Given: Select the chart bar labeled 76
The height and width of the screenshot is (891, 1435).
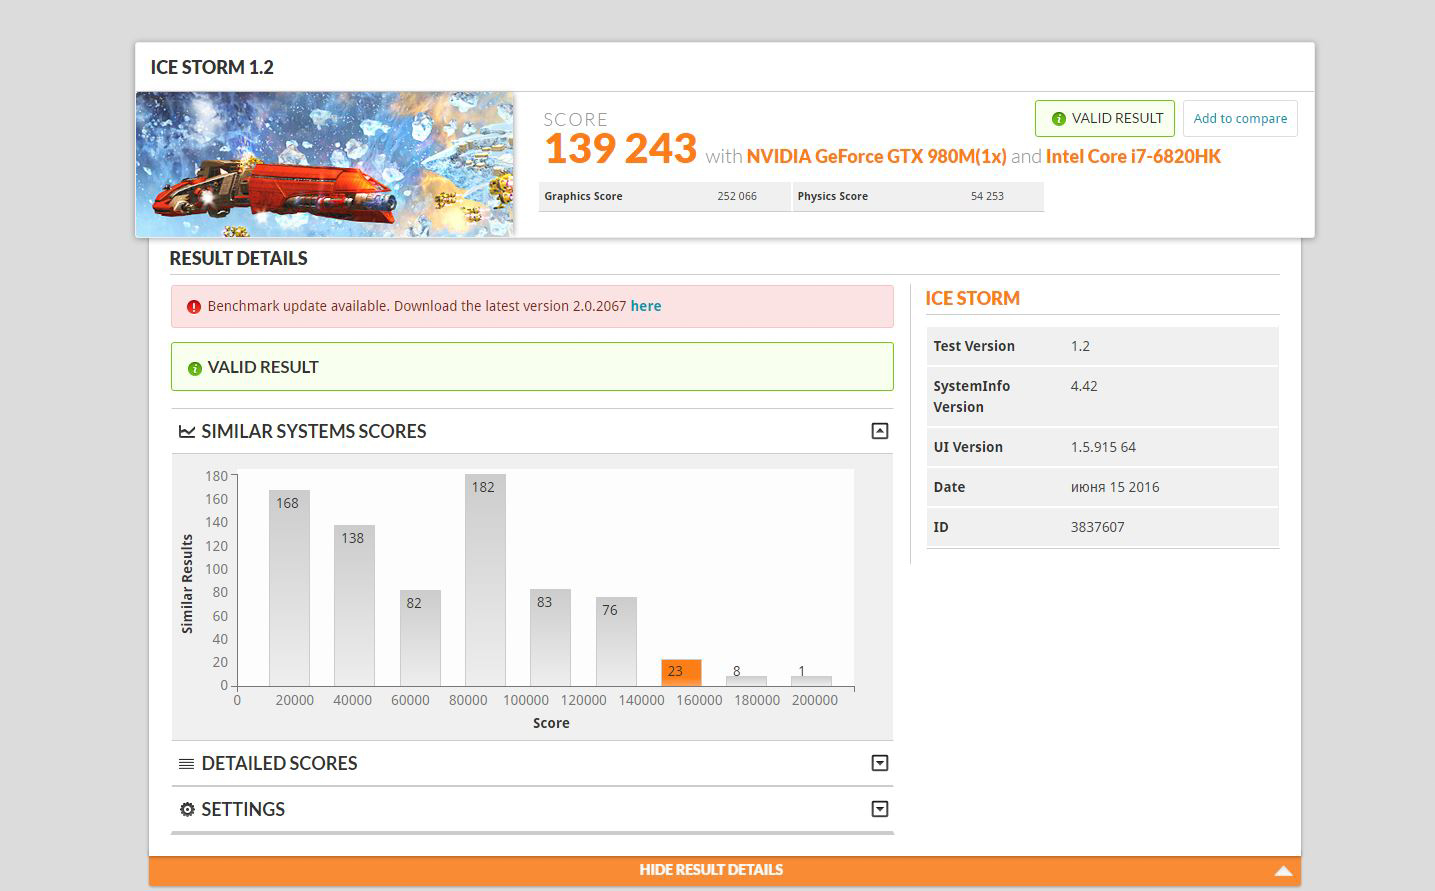Looking at the screenshot, I should 616,641.
